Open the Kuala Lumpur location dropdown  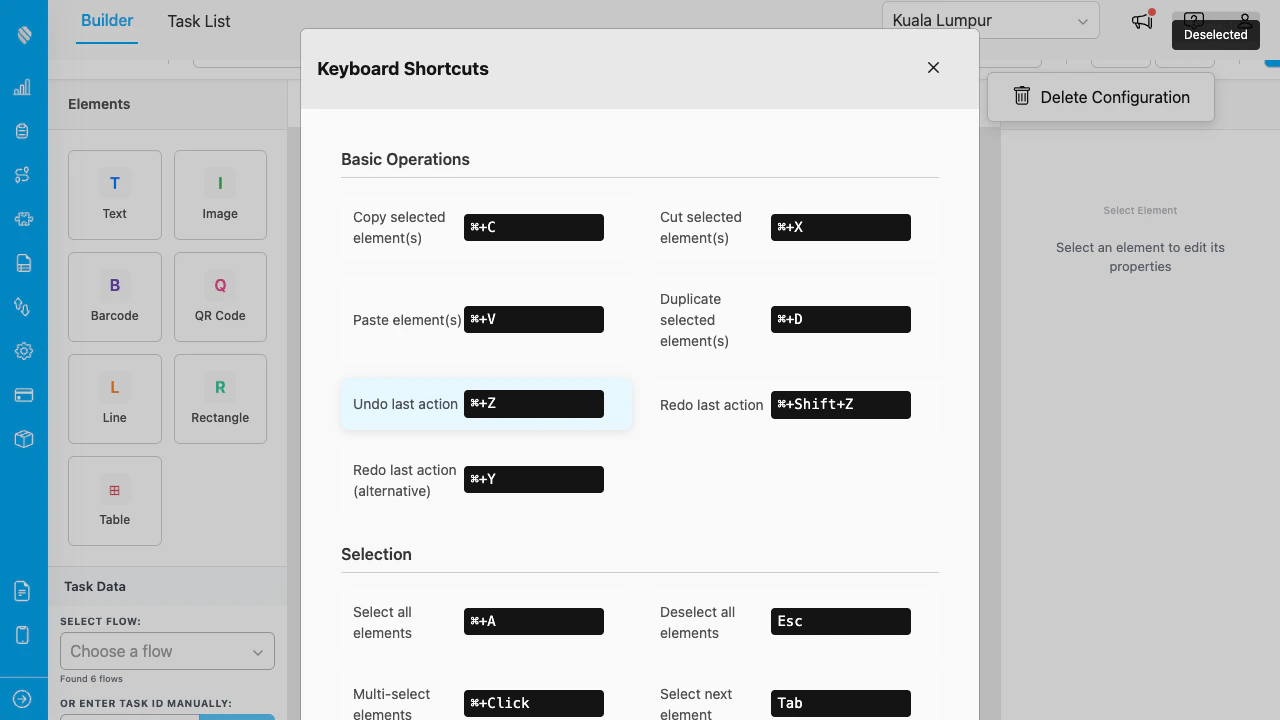coord(989,20)
